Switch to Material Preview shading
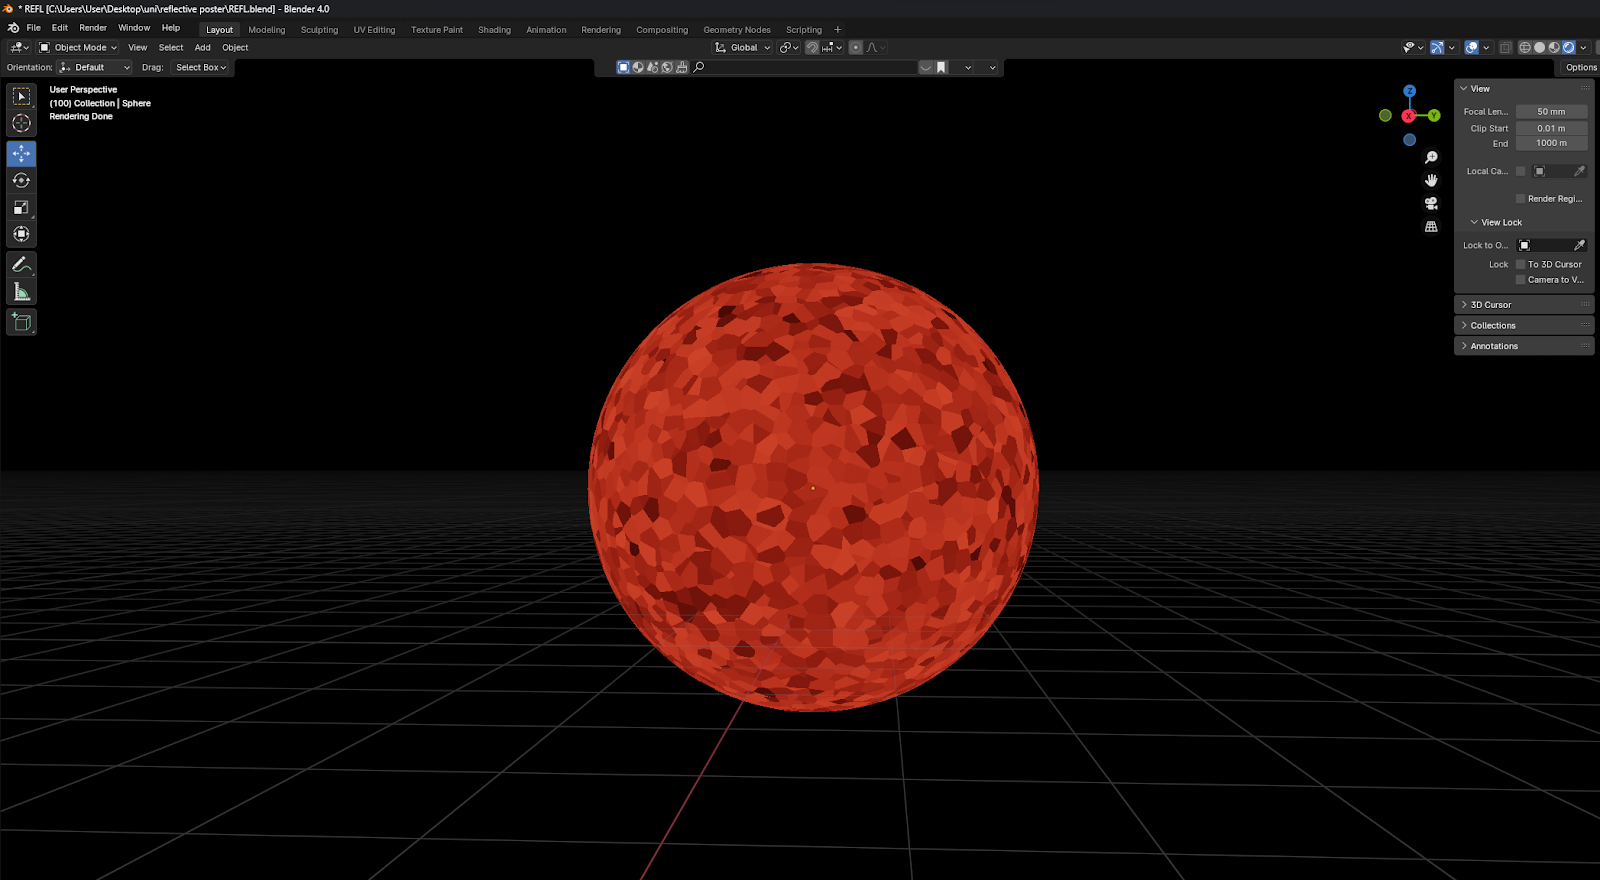This screenshot has height=880, width=1600. pos(1554,48)
